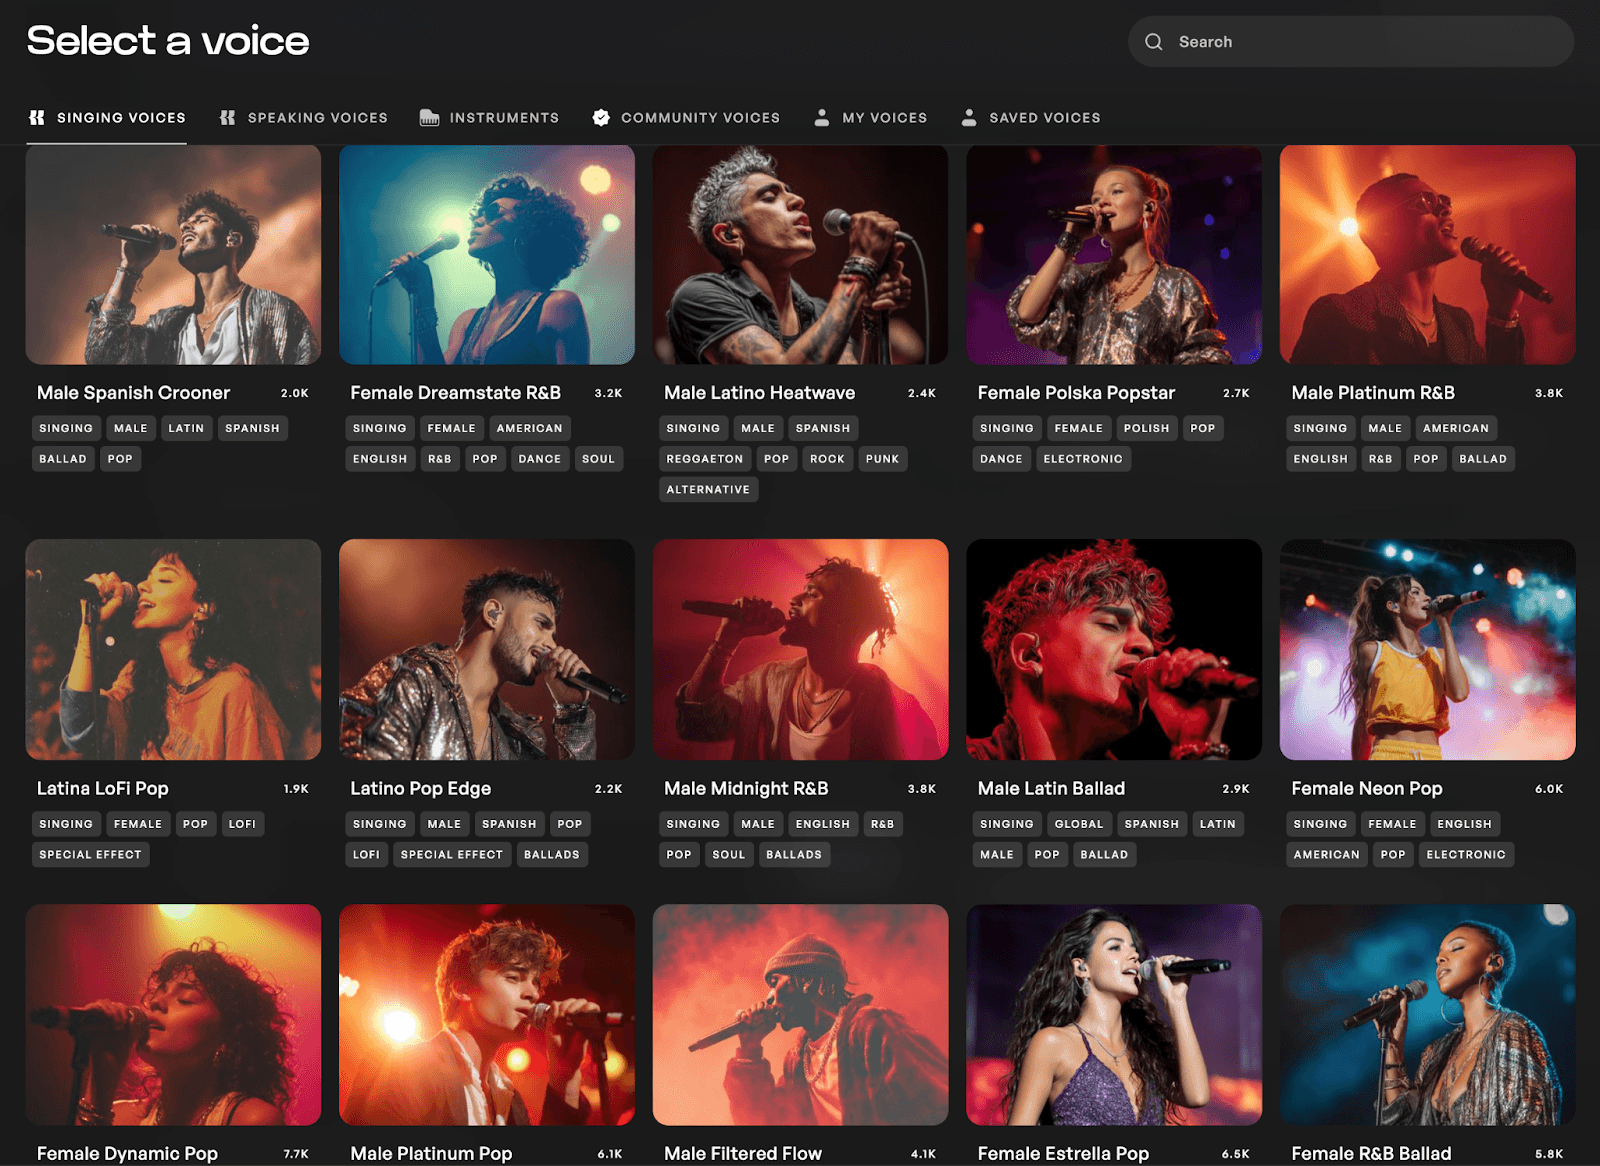Click the person icon next to My Voices
The width and height of the screenshot is (1600, 1166).
(x=822, y=117)
